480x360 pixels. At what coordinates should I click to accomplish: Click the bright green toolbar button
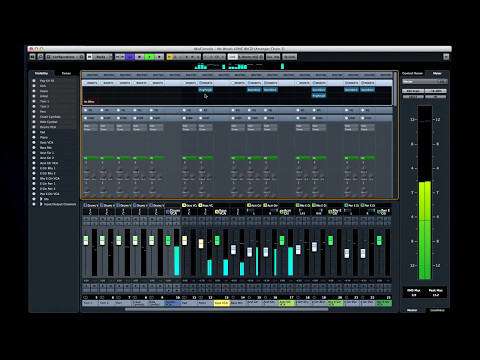point(149,57)
